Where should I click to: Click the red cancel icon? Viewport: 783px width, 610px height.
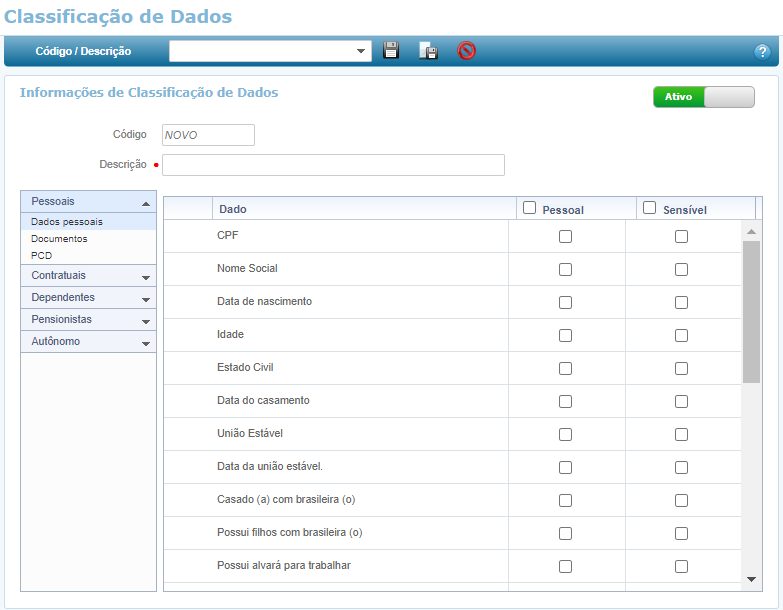point(466,51)
